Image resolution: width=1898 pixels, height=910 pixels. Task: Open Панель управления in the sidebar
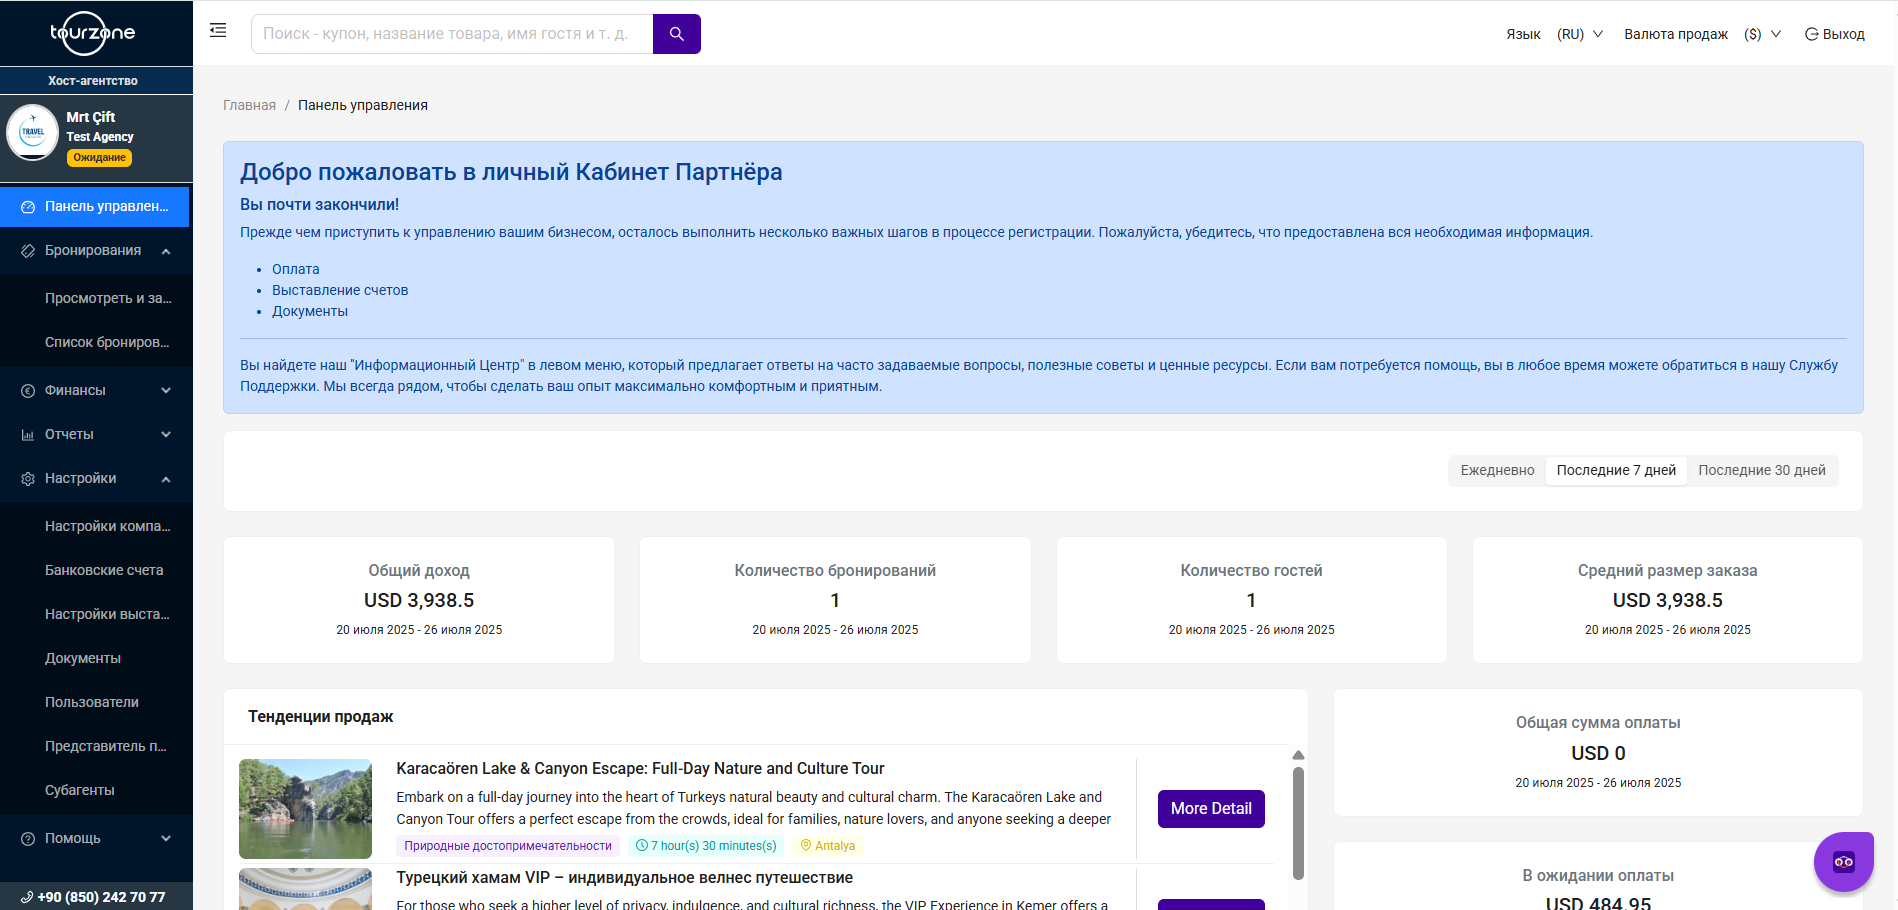95,207
